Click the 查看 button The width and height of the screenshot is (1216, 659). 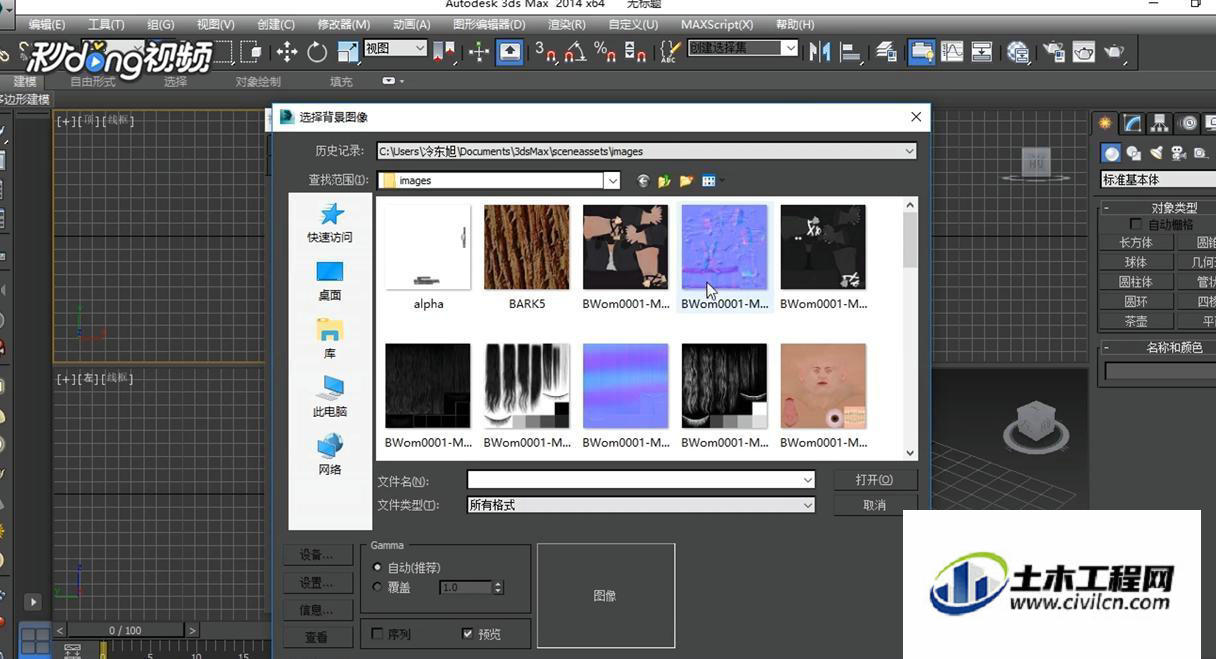pyautogui.click(x=317, y=637)
